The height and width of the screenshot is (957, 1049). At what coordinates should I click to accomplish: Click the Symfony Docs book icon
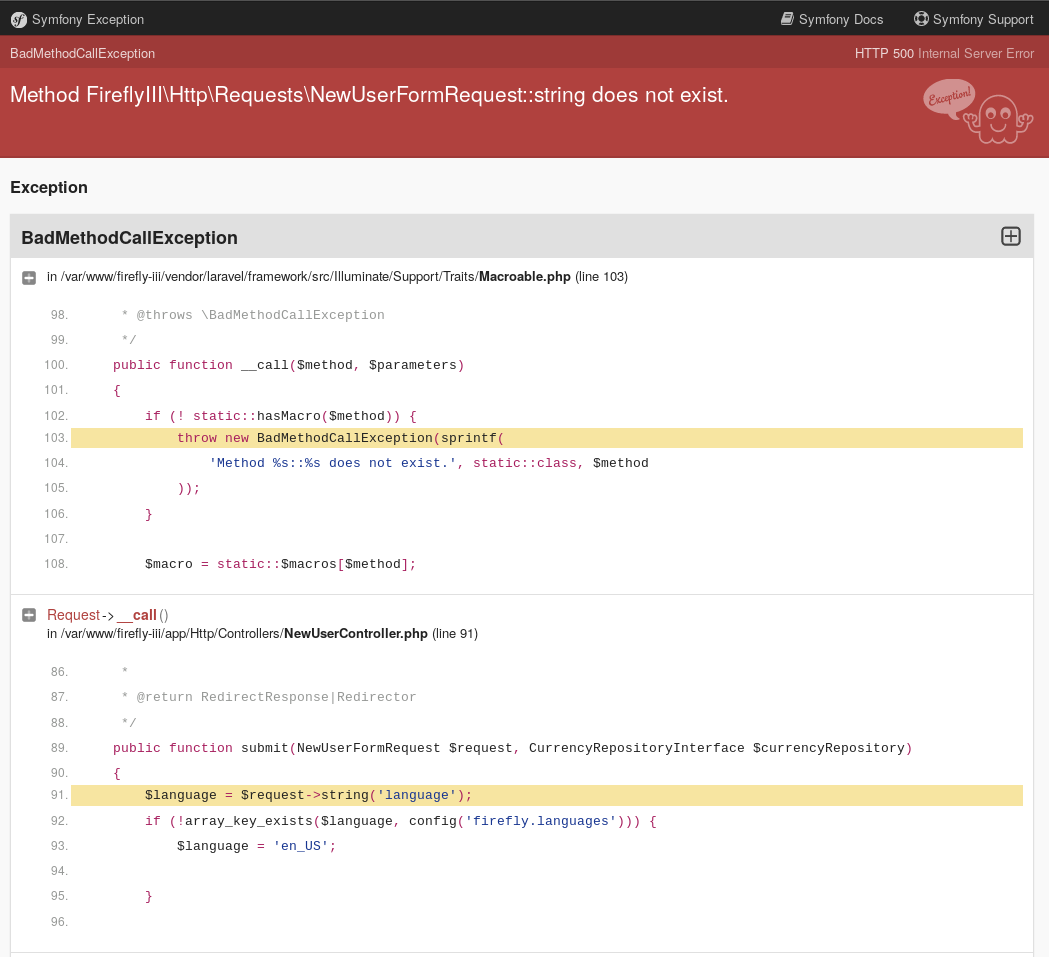787,19
